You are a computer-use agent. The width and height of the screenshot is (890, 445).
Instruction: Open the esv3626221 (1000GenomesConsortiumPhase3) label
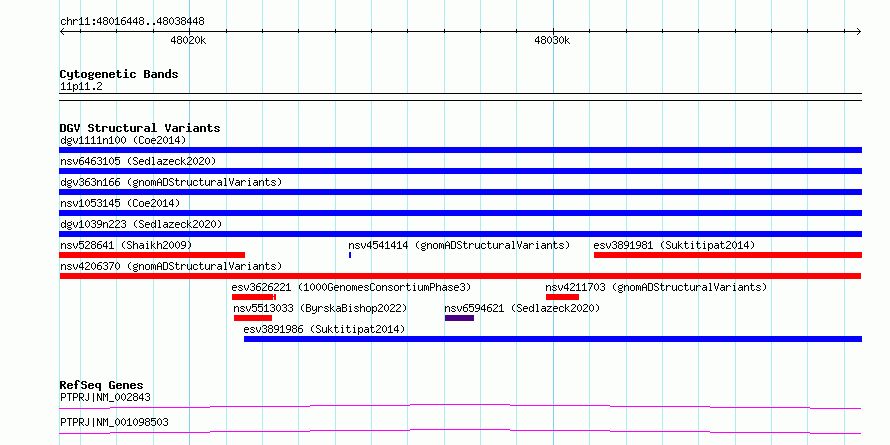(351, 287)
